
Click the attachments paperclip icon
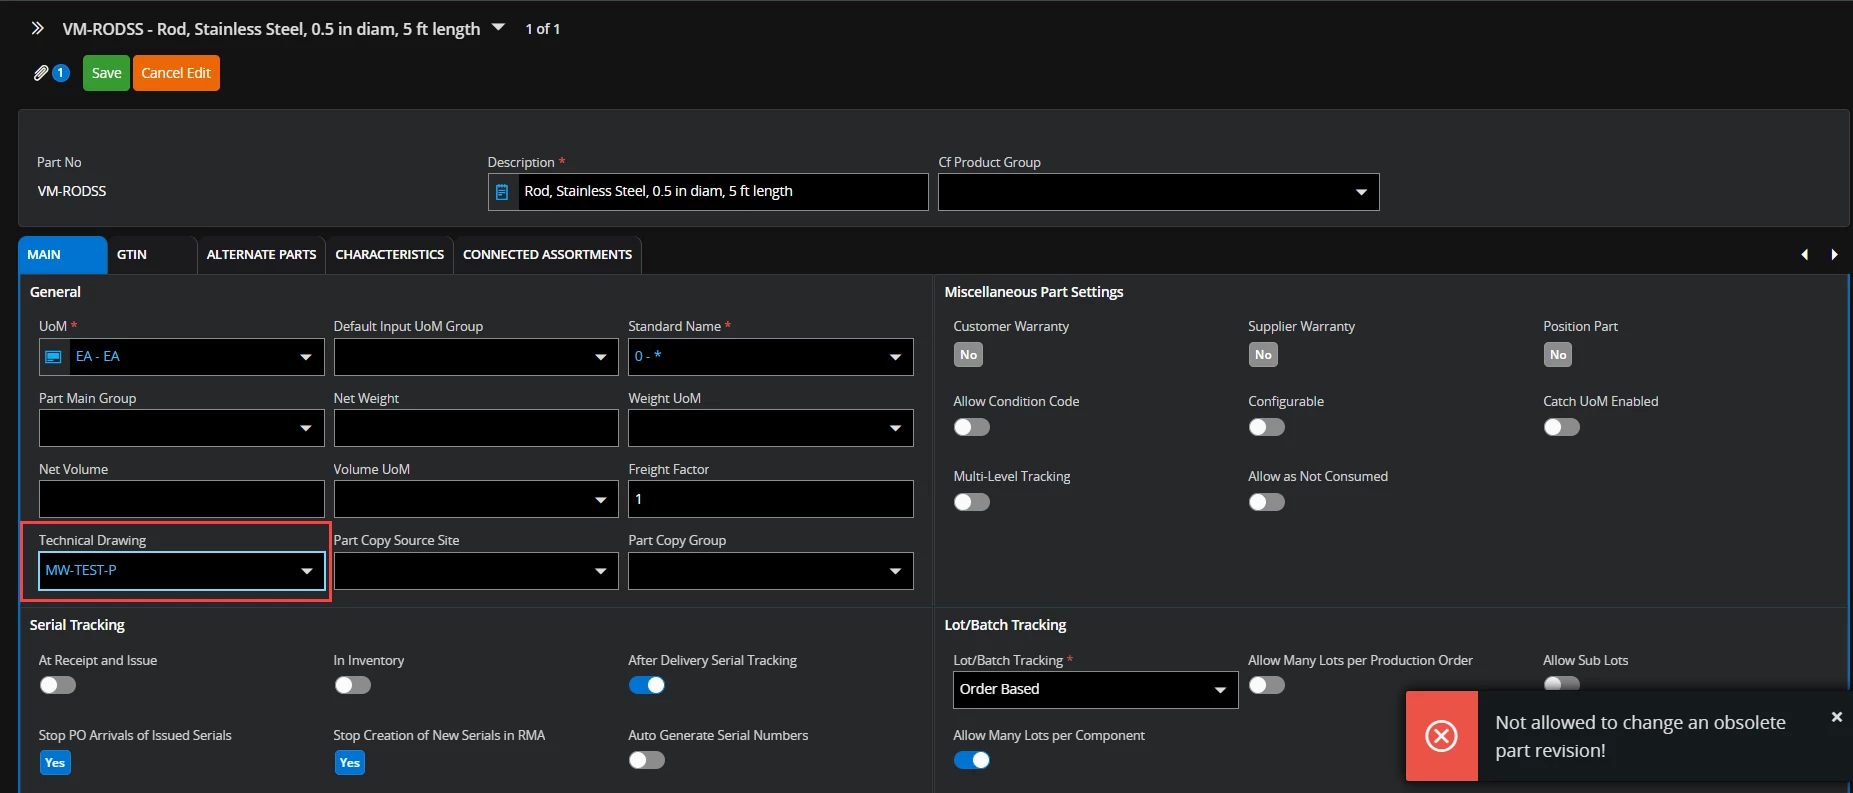click(x=41, y=73)
